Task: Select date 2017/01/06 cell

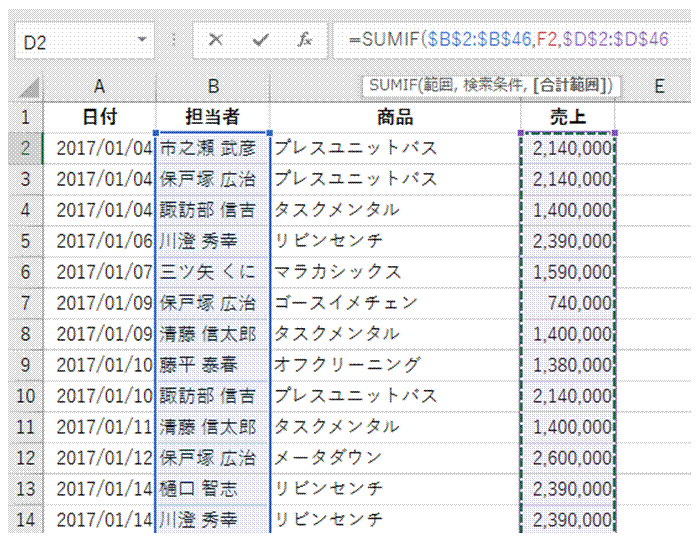Action: [x=100, y=241]
